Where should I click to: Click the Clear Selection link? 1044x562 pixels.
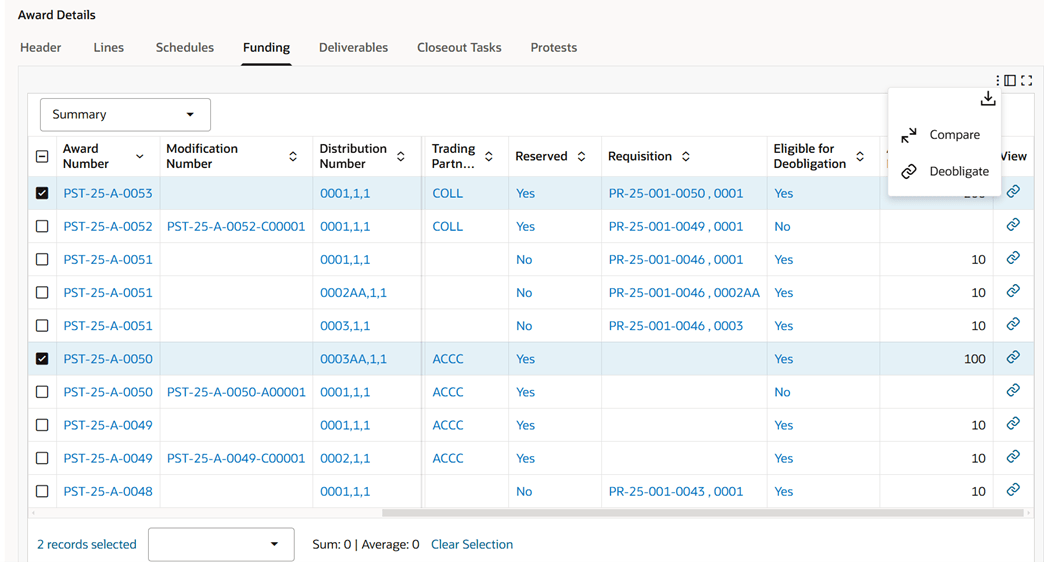472,545
